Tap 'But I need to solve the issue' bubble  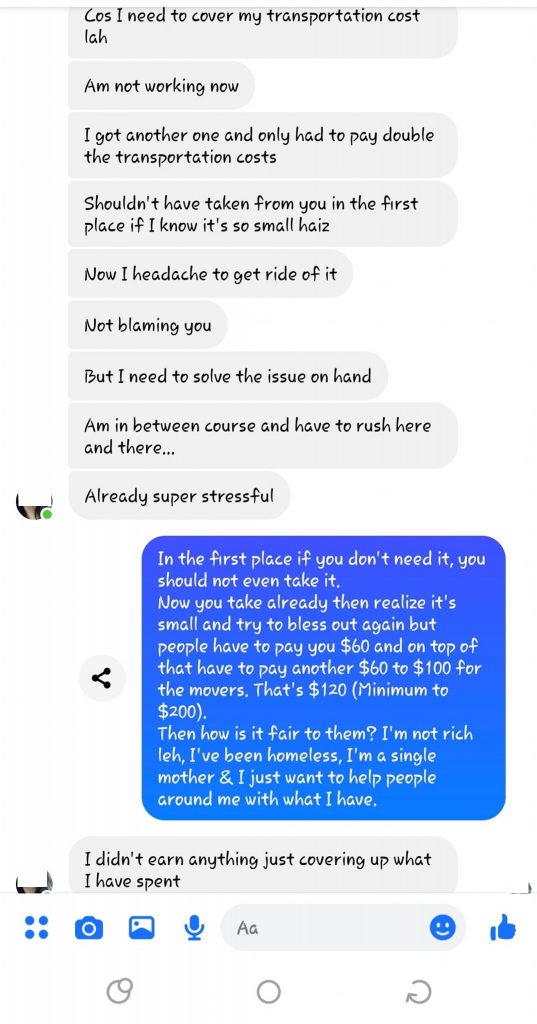[228, 376]
